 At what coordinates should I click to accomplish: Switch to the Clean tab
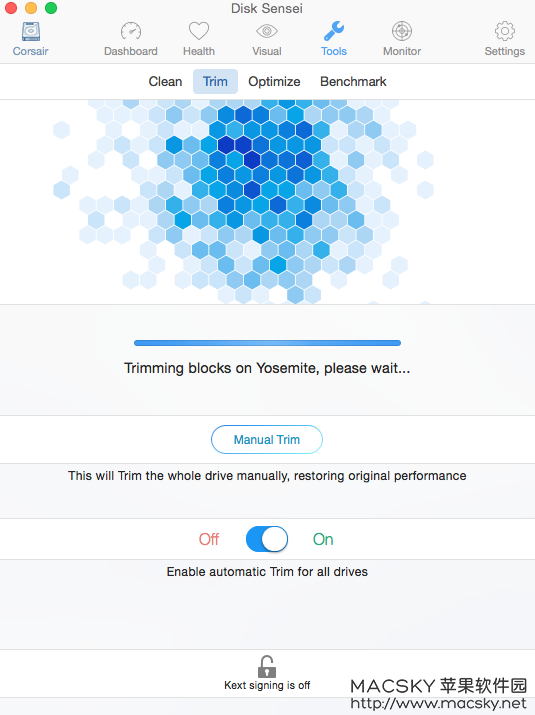(x=165, y=82)
